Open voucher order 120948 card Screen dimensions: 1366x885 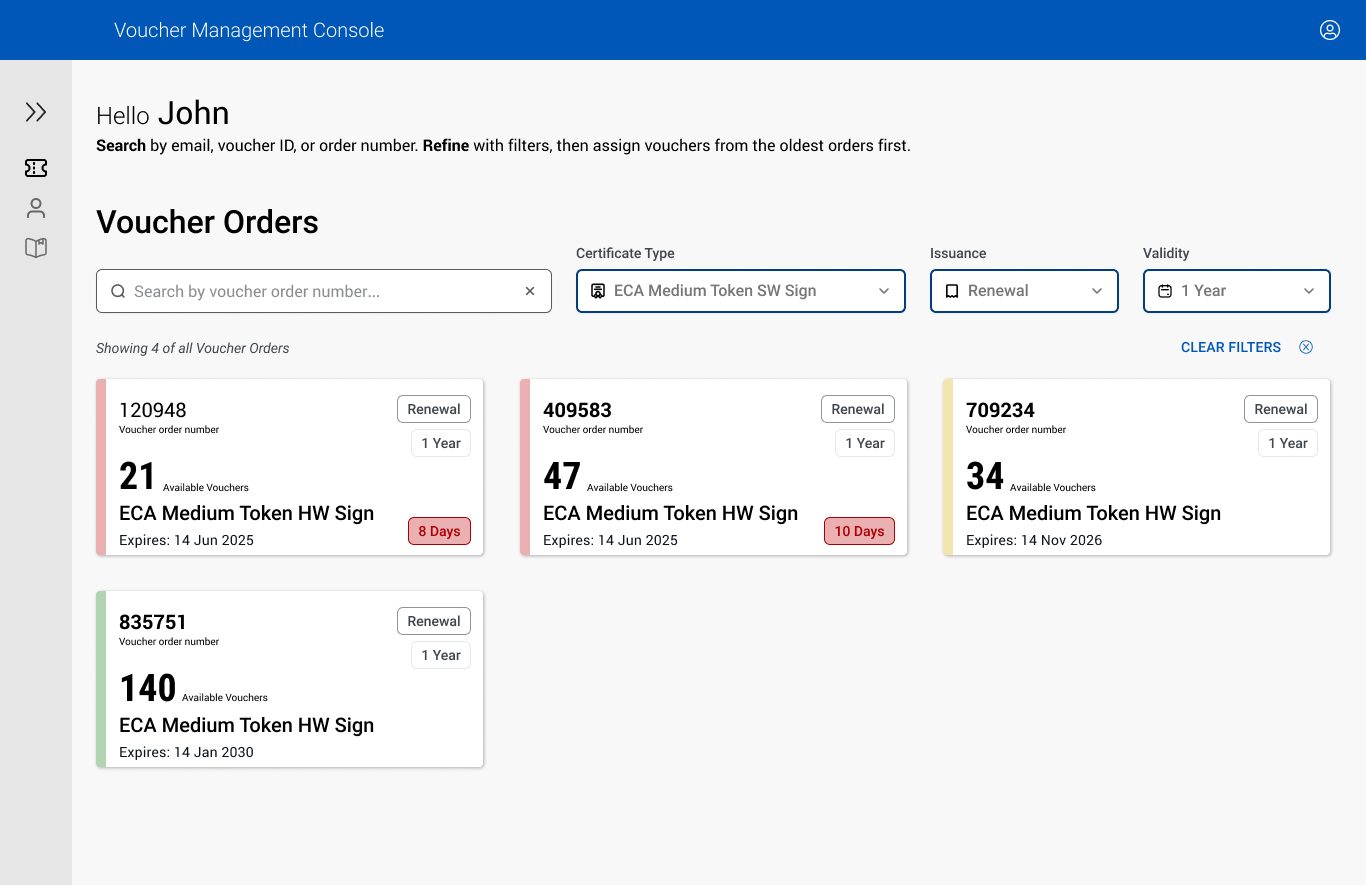pyautogui.click(x=290, y=467)
